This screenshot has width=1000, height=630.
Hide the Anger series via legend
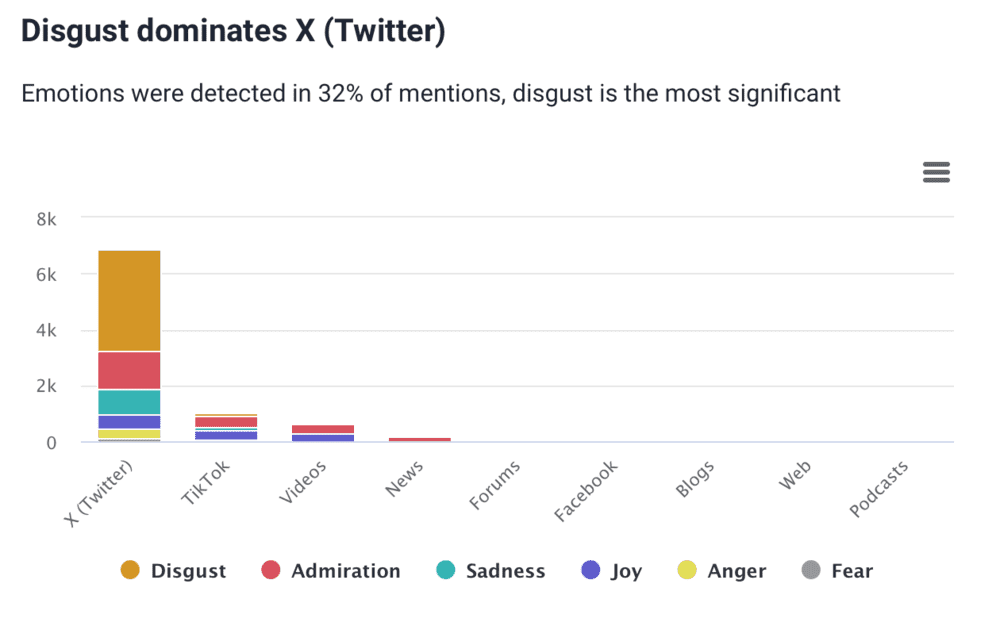[736, 571]
